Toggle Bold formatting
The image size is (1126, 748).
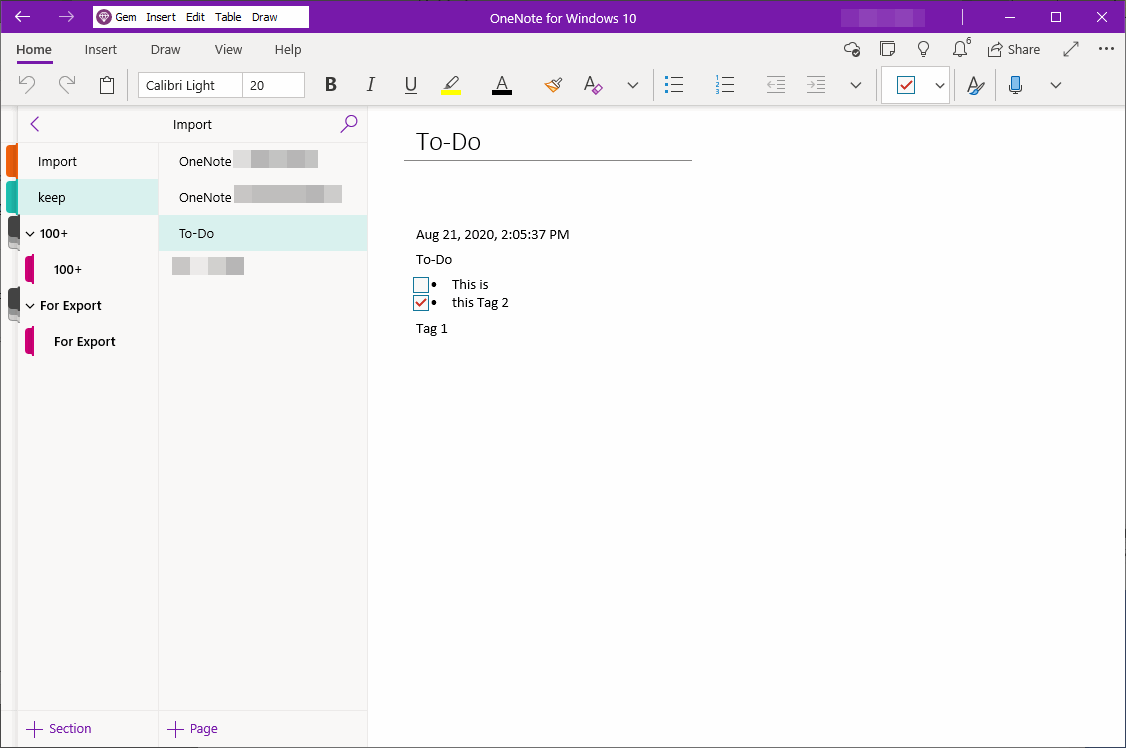pos(330,85)
